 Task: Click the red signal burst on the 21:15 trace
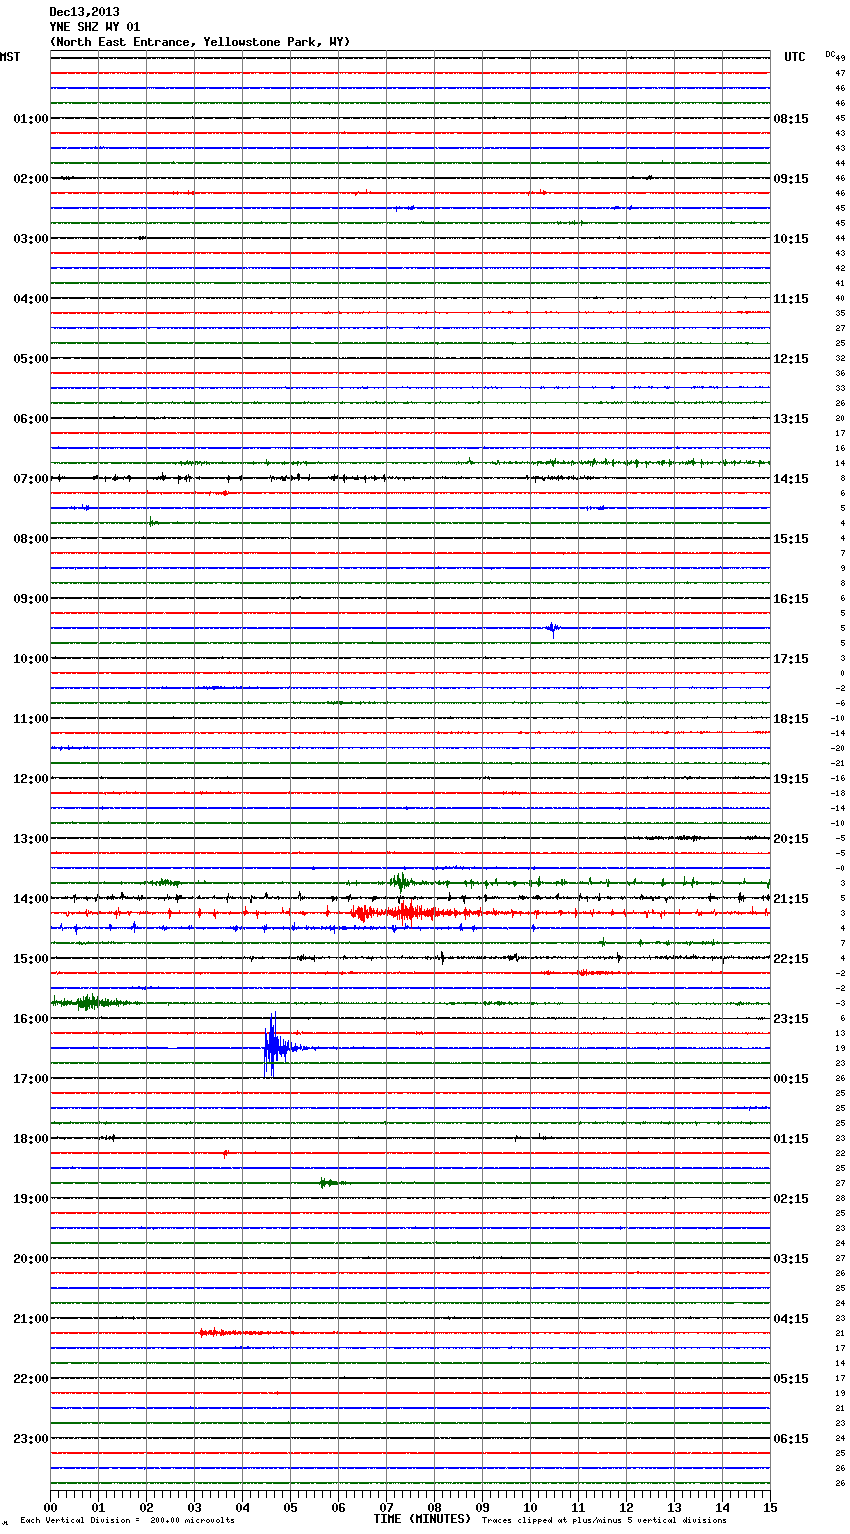pos(230,1332)
